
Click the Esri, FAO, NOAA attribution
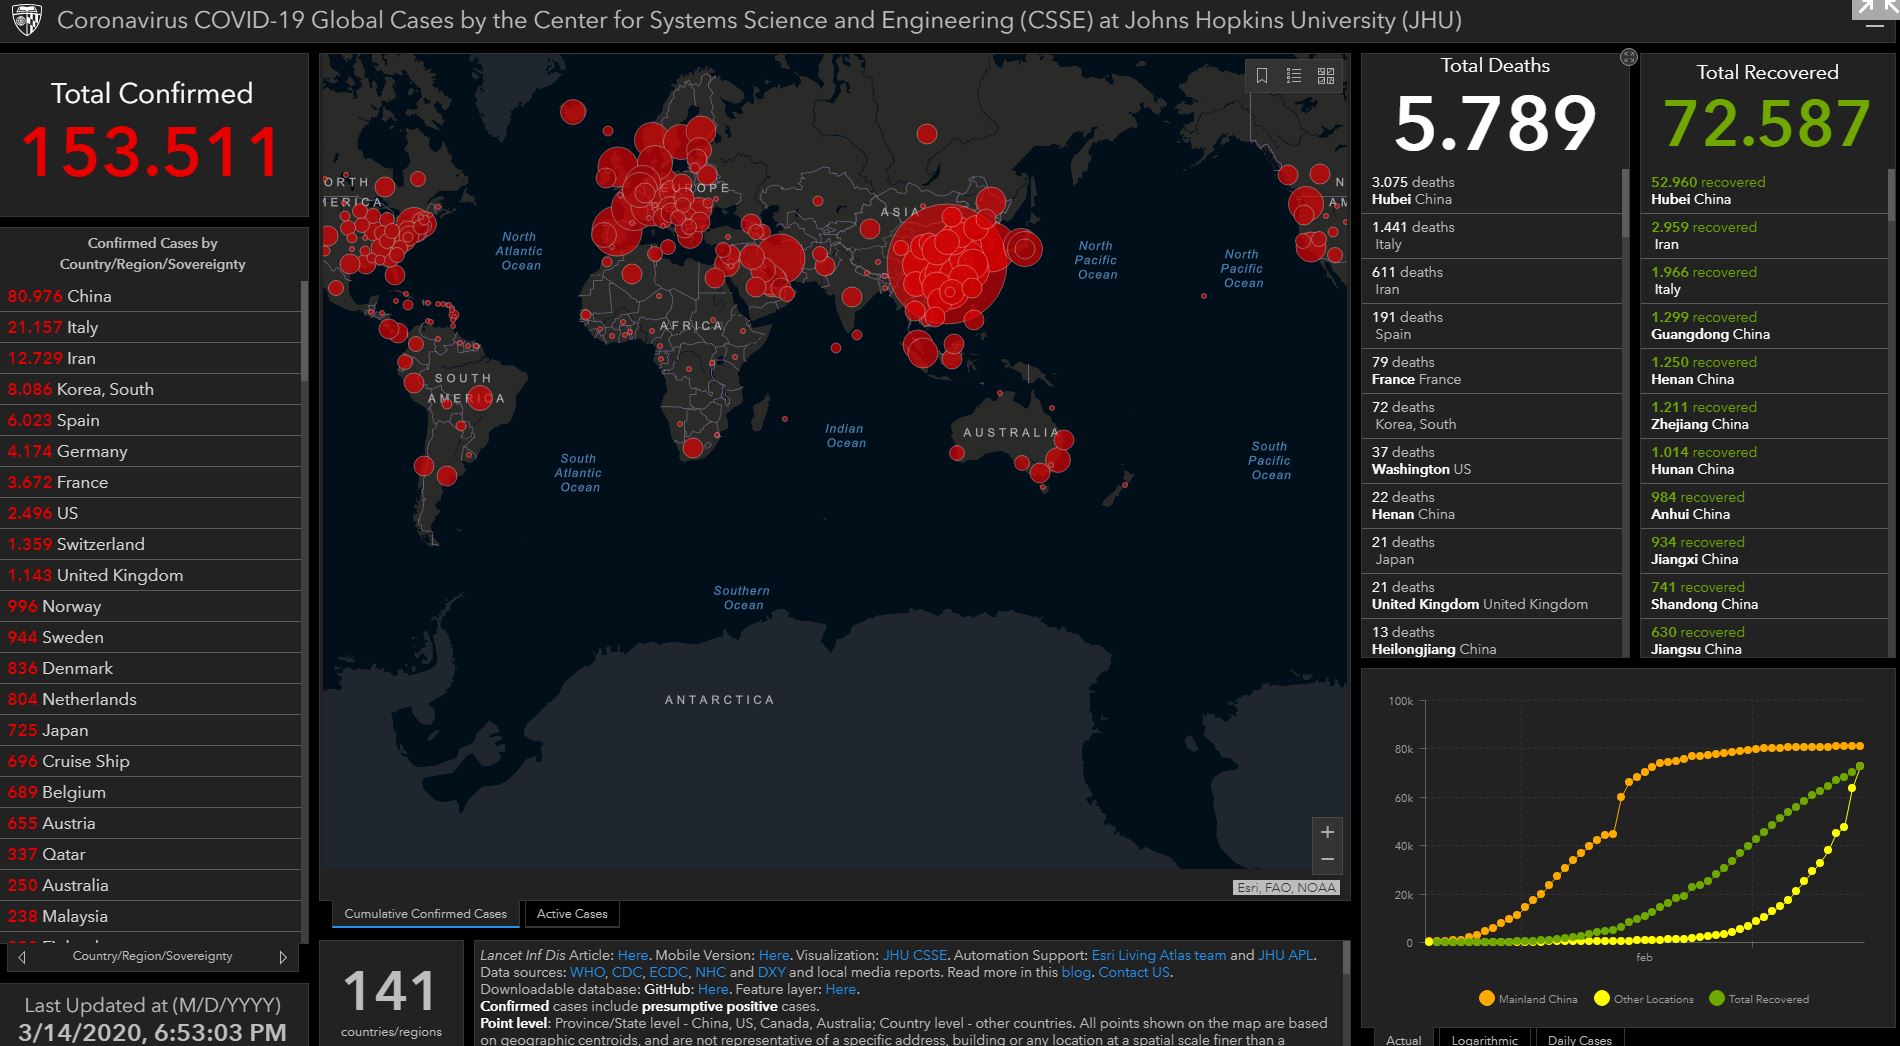[1286, 887]
